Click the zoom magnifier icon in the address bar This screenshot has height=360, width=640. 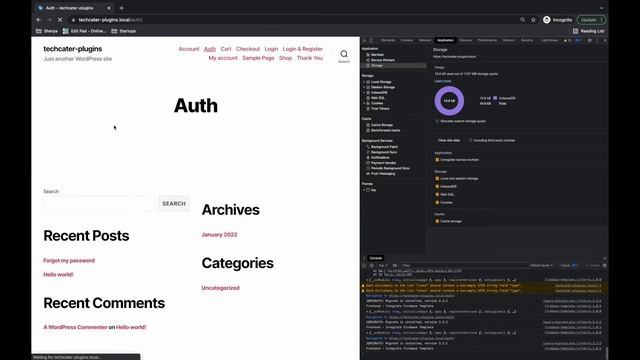(522, 20)
